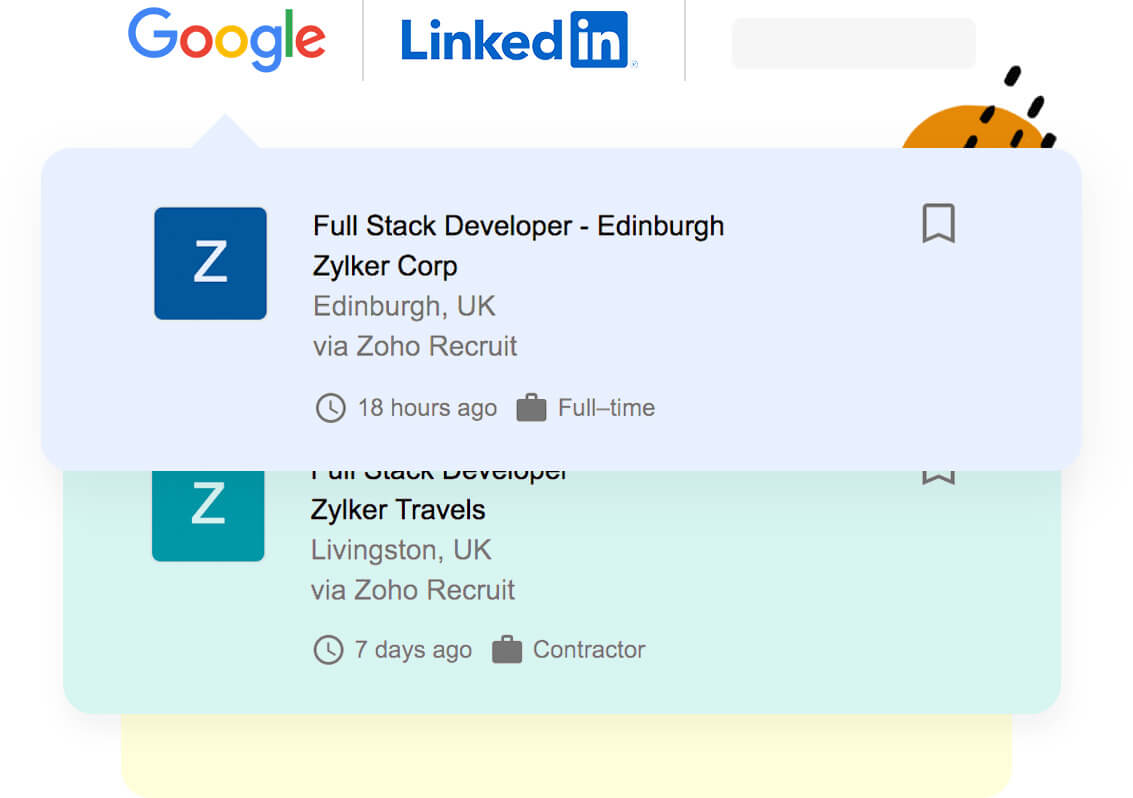
Task: Open the Zylker Corp company name
Action: pos(385,266)
